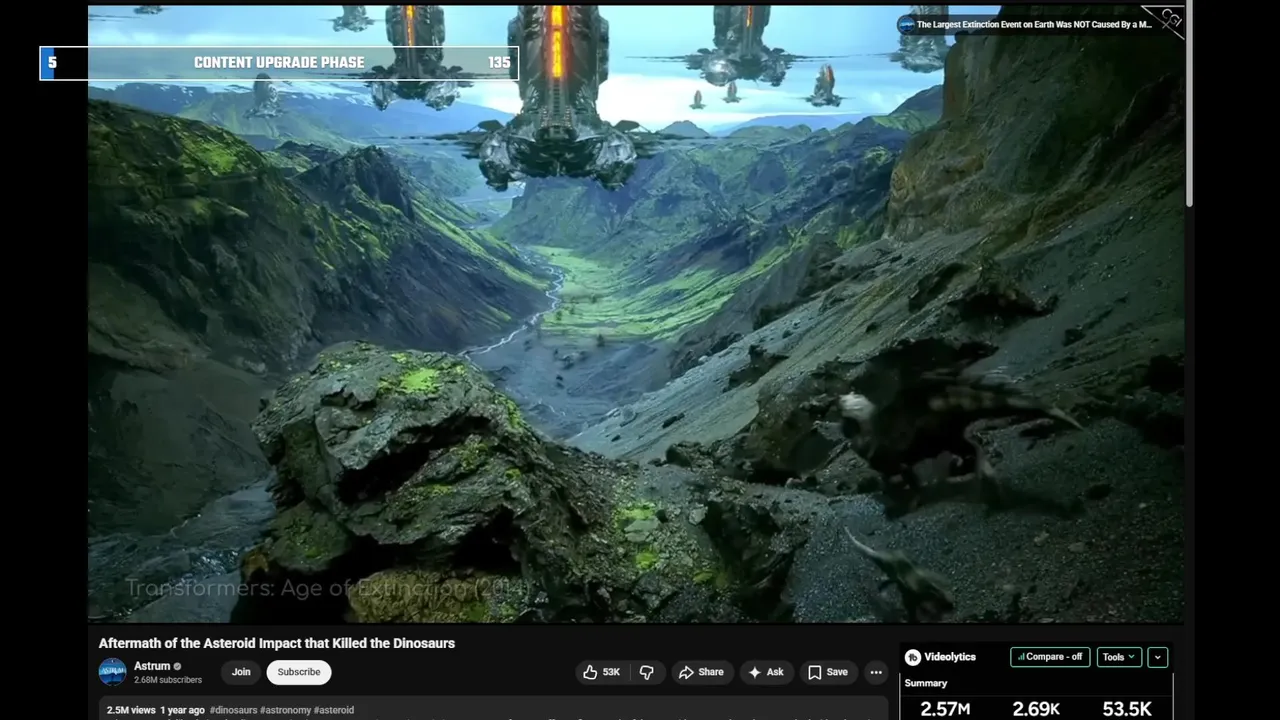The width and height of the screenshot is (1280, 720).
Task: Click the page vertical scrollbar
Action: 1190,105
